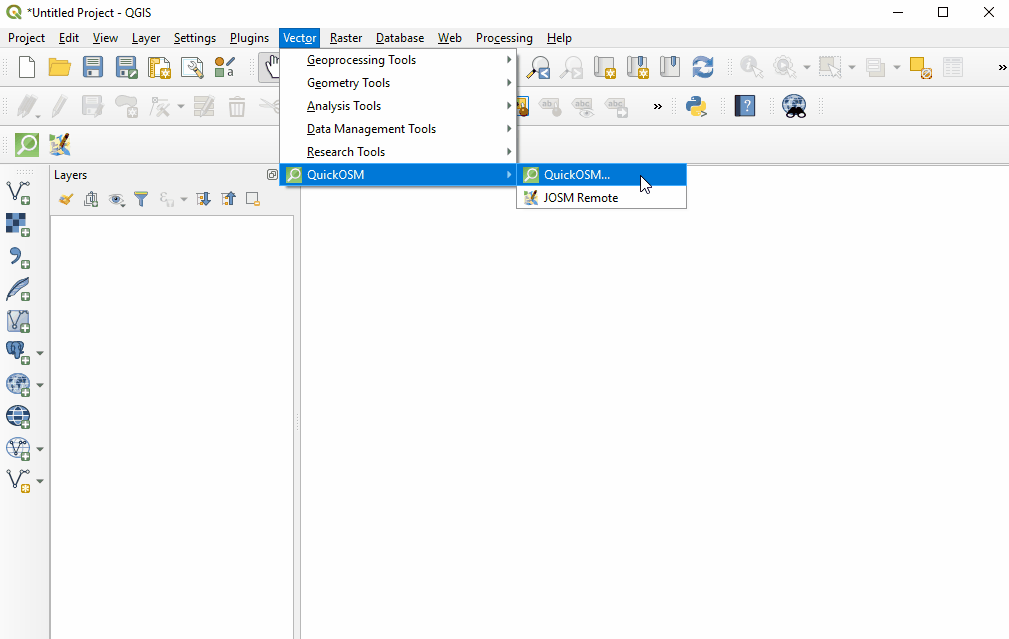This screenshot has width=1009, height=639.
Task: Click the Zoom Last magnifier icon
Action: click(538, 67)
